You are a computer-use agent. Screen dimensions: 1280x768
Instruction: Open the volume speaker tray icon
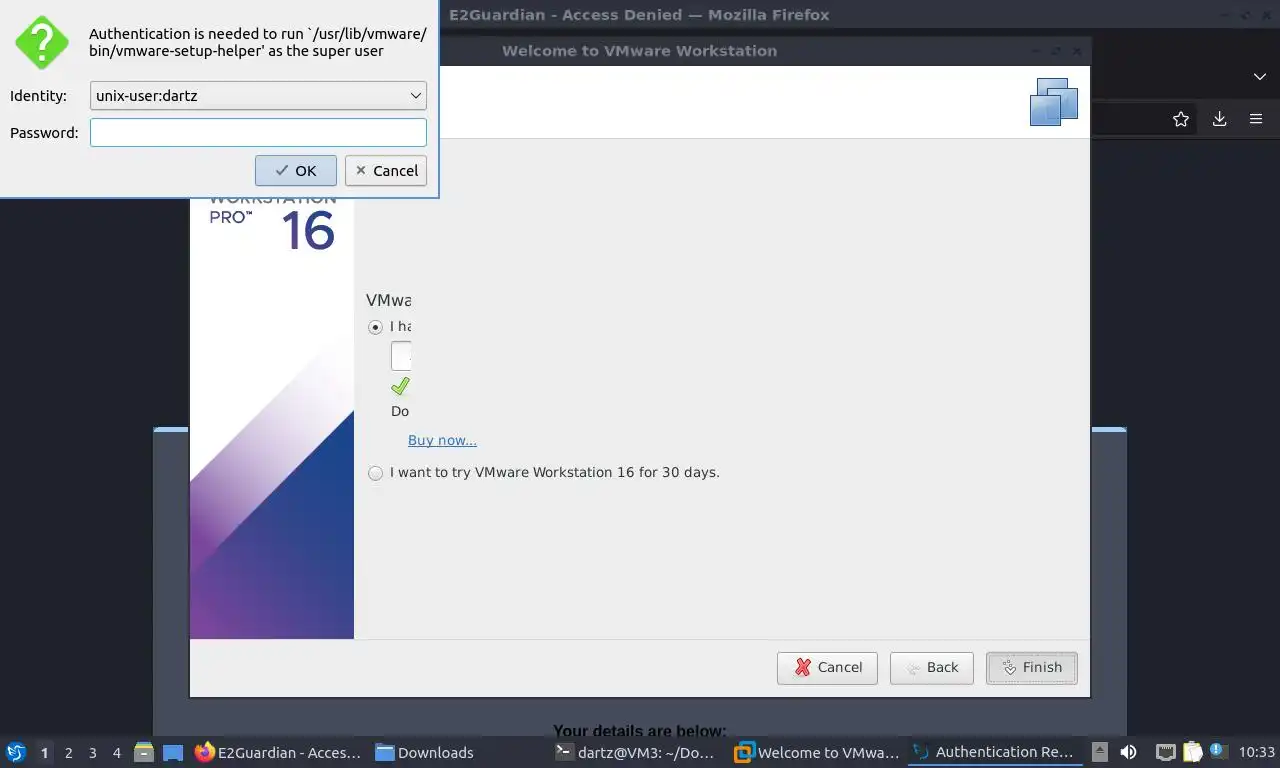click(1128, 752)
